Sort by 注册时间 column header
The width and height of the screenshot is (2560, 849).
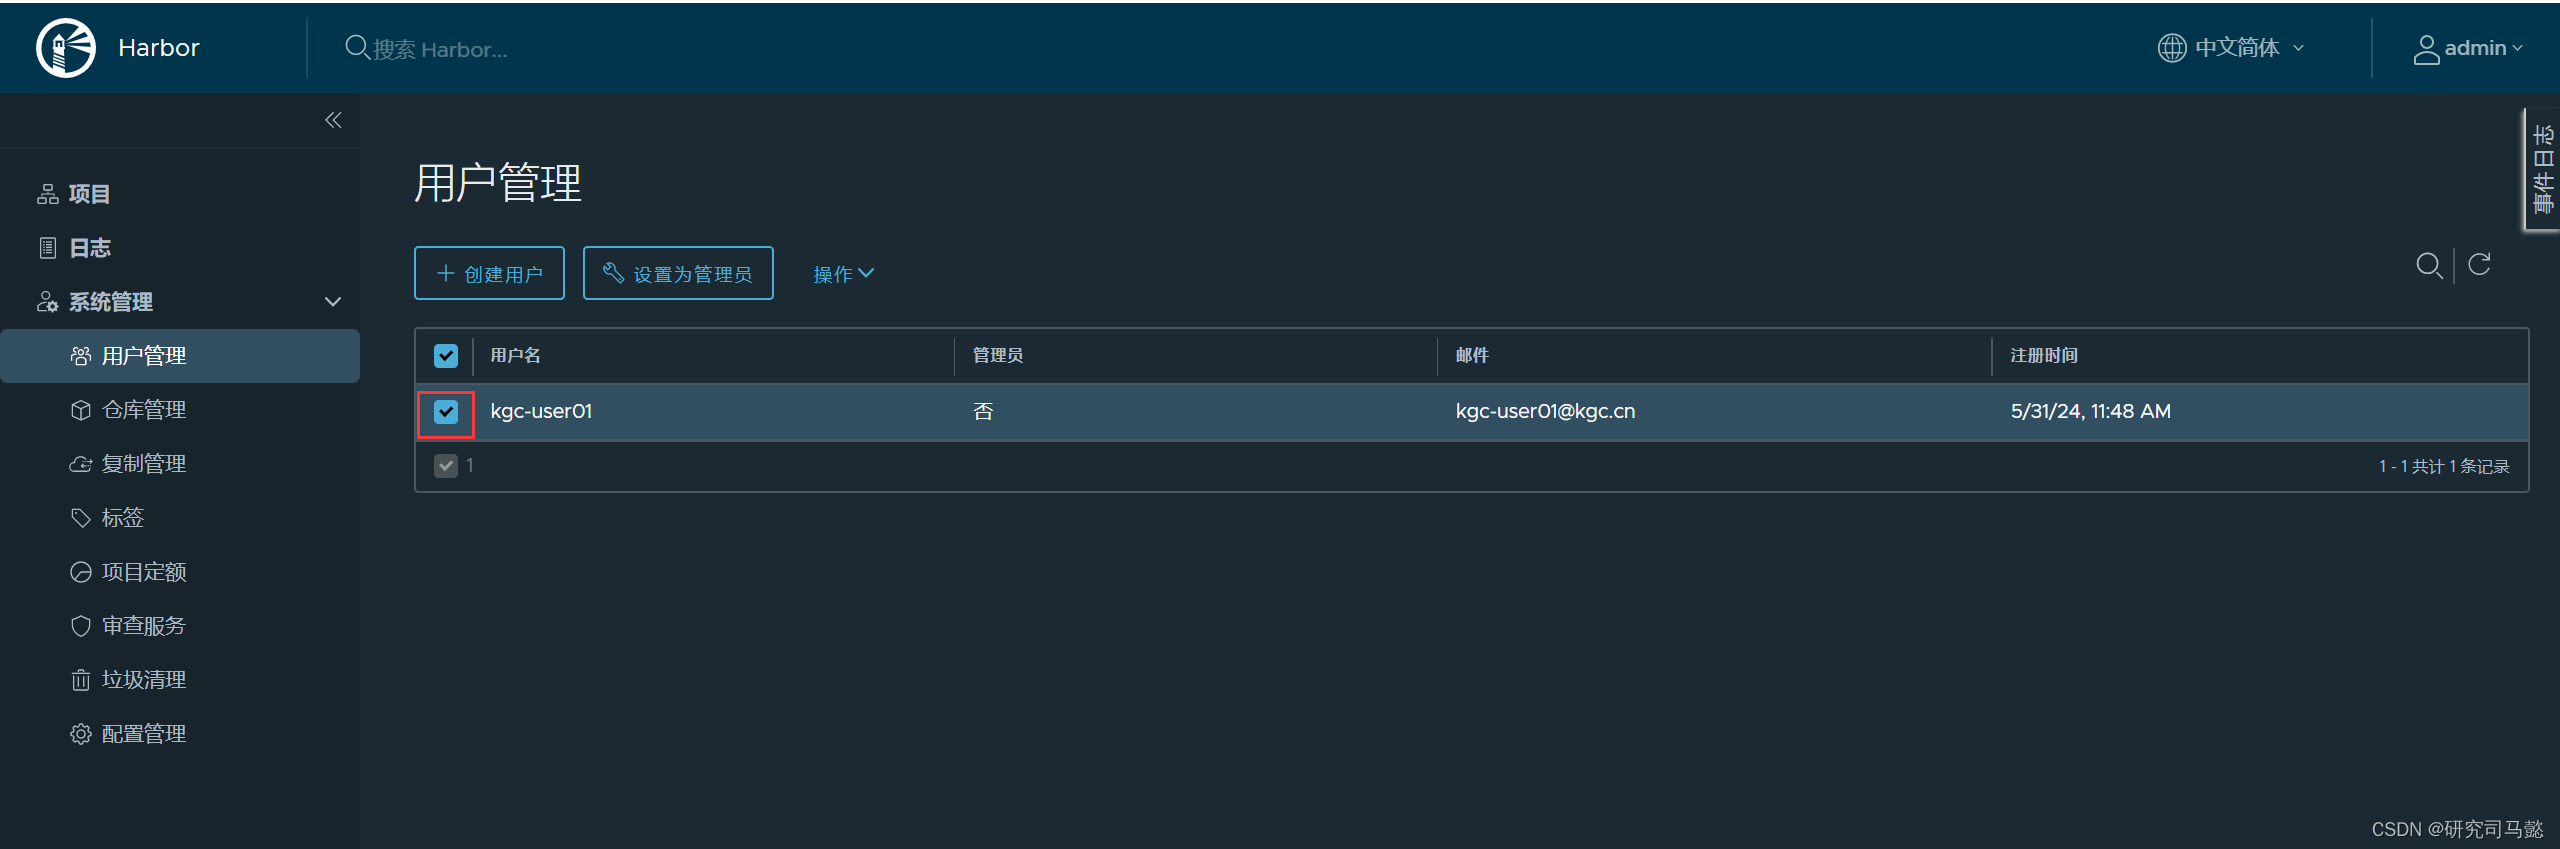pos(2044,355)
